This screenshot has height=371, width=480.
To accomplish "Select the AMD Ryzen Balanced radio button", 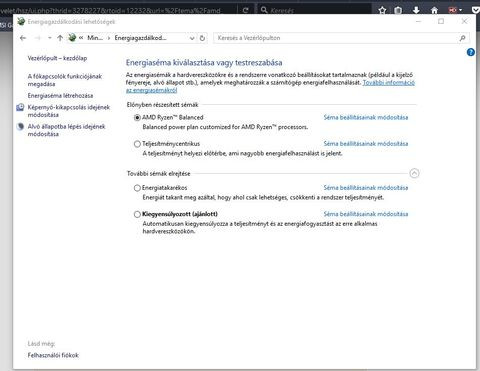I will (x=137, y=118).
